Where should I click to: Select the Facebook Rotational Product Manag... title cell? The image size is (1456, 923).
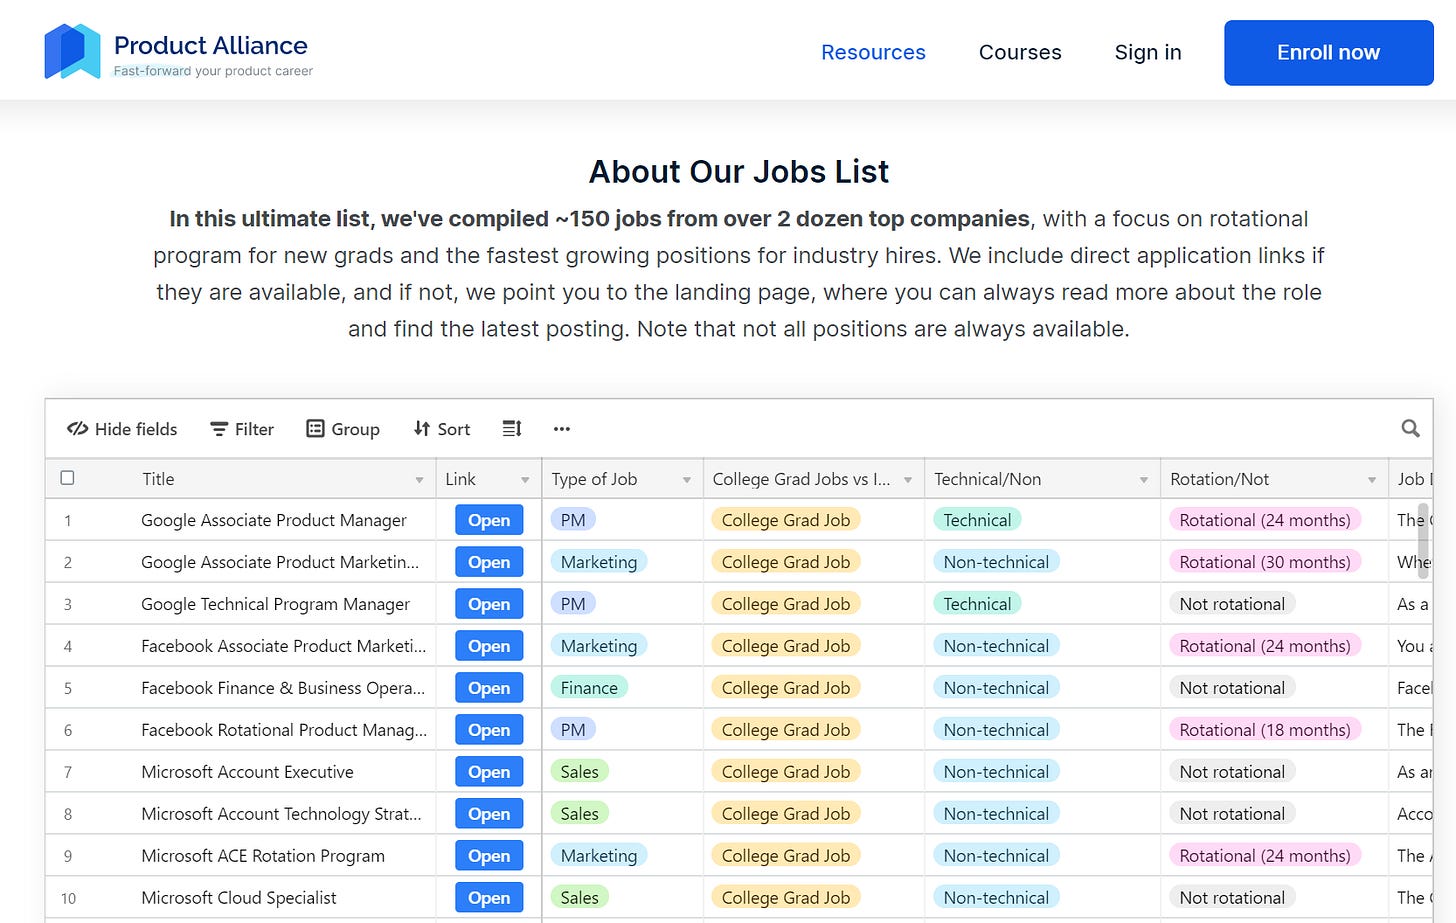tap(284, 730)
